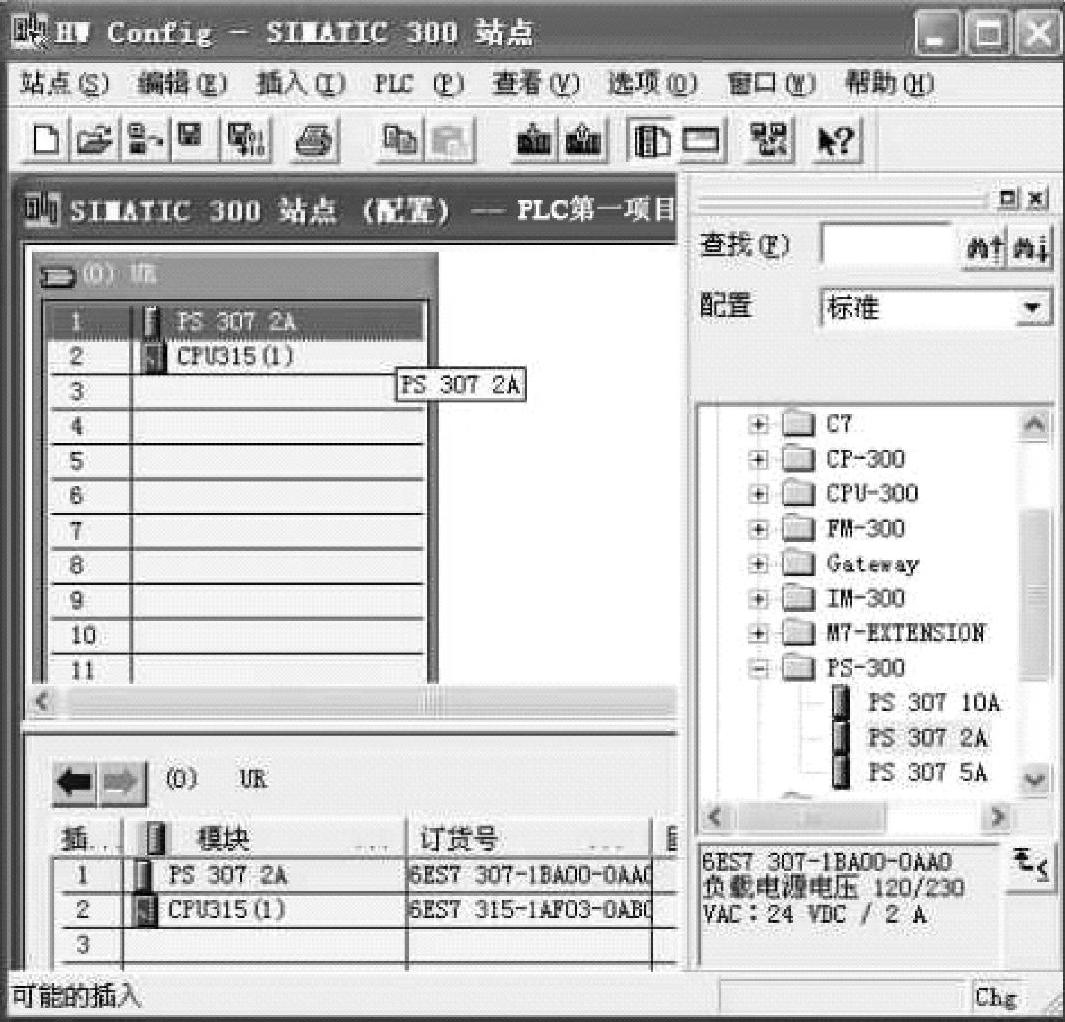Click the catalog info pin icon
This screenshot has width=1065, height=1022.
point(1030,865)
